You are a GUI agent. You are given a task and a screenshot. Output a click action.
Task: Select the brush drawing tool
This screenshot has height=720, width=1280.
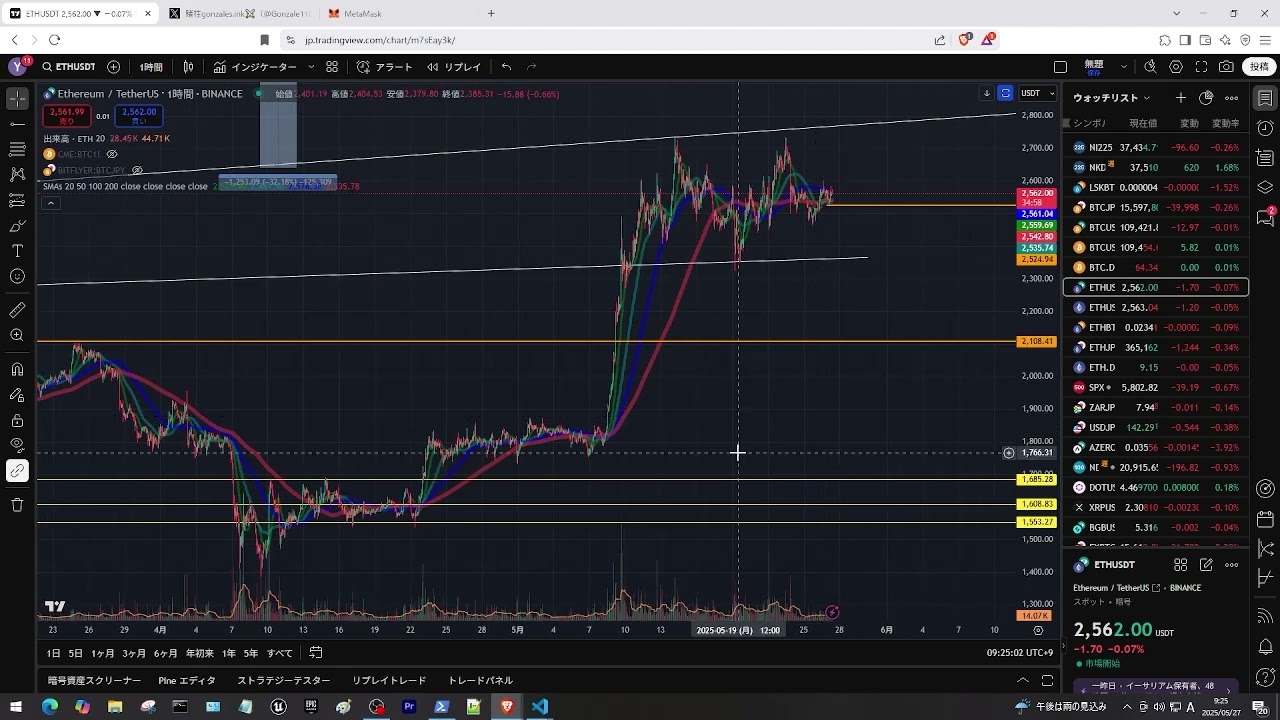pos(17,226)
